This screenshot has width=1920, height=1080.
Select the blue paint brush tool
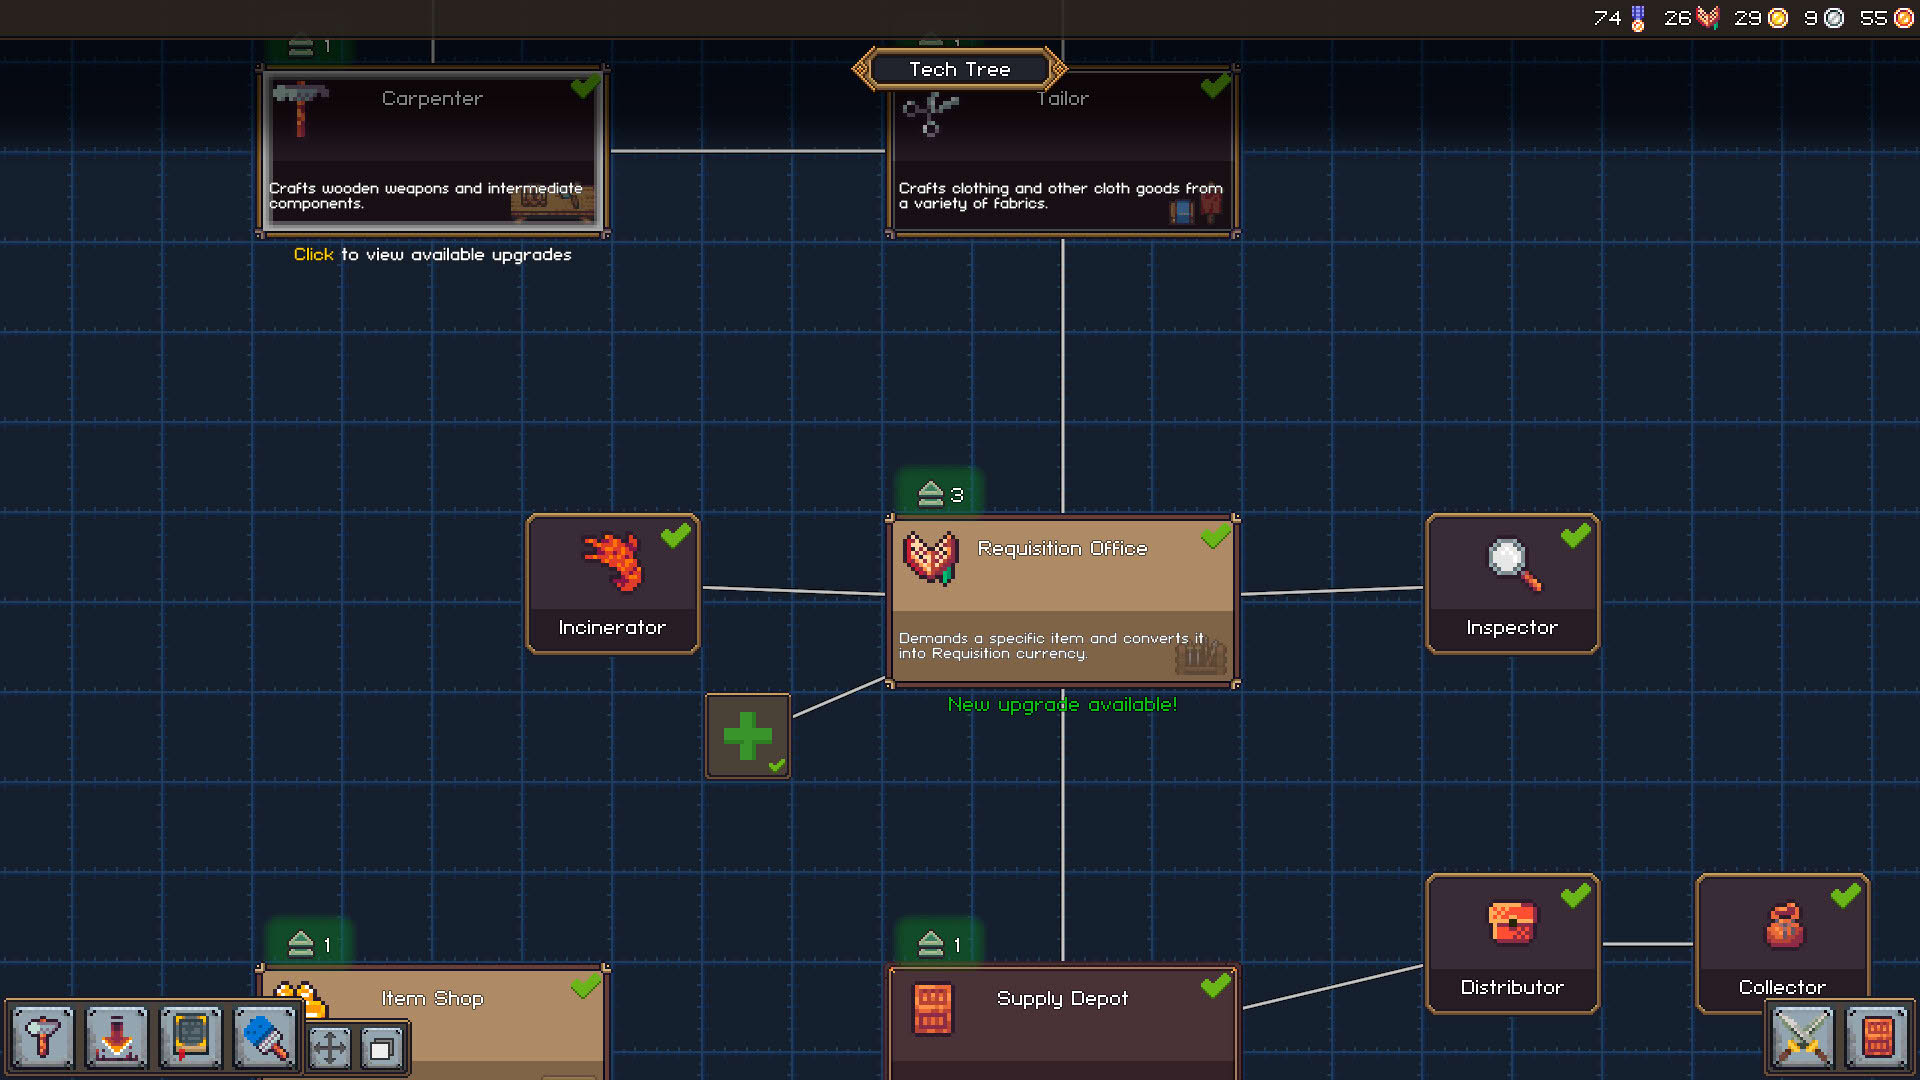click(x=265, y=1037)
